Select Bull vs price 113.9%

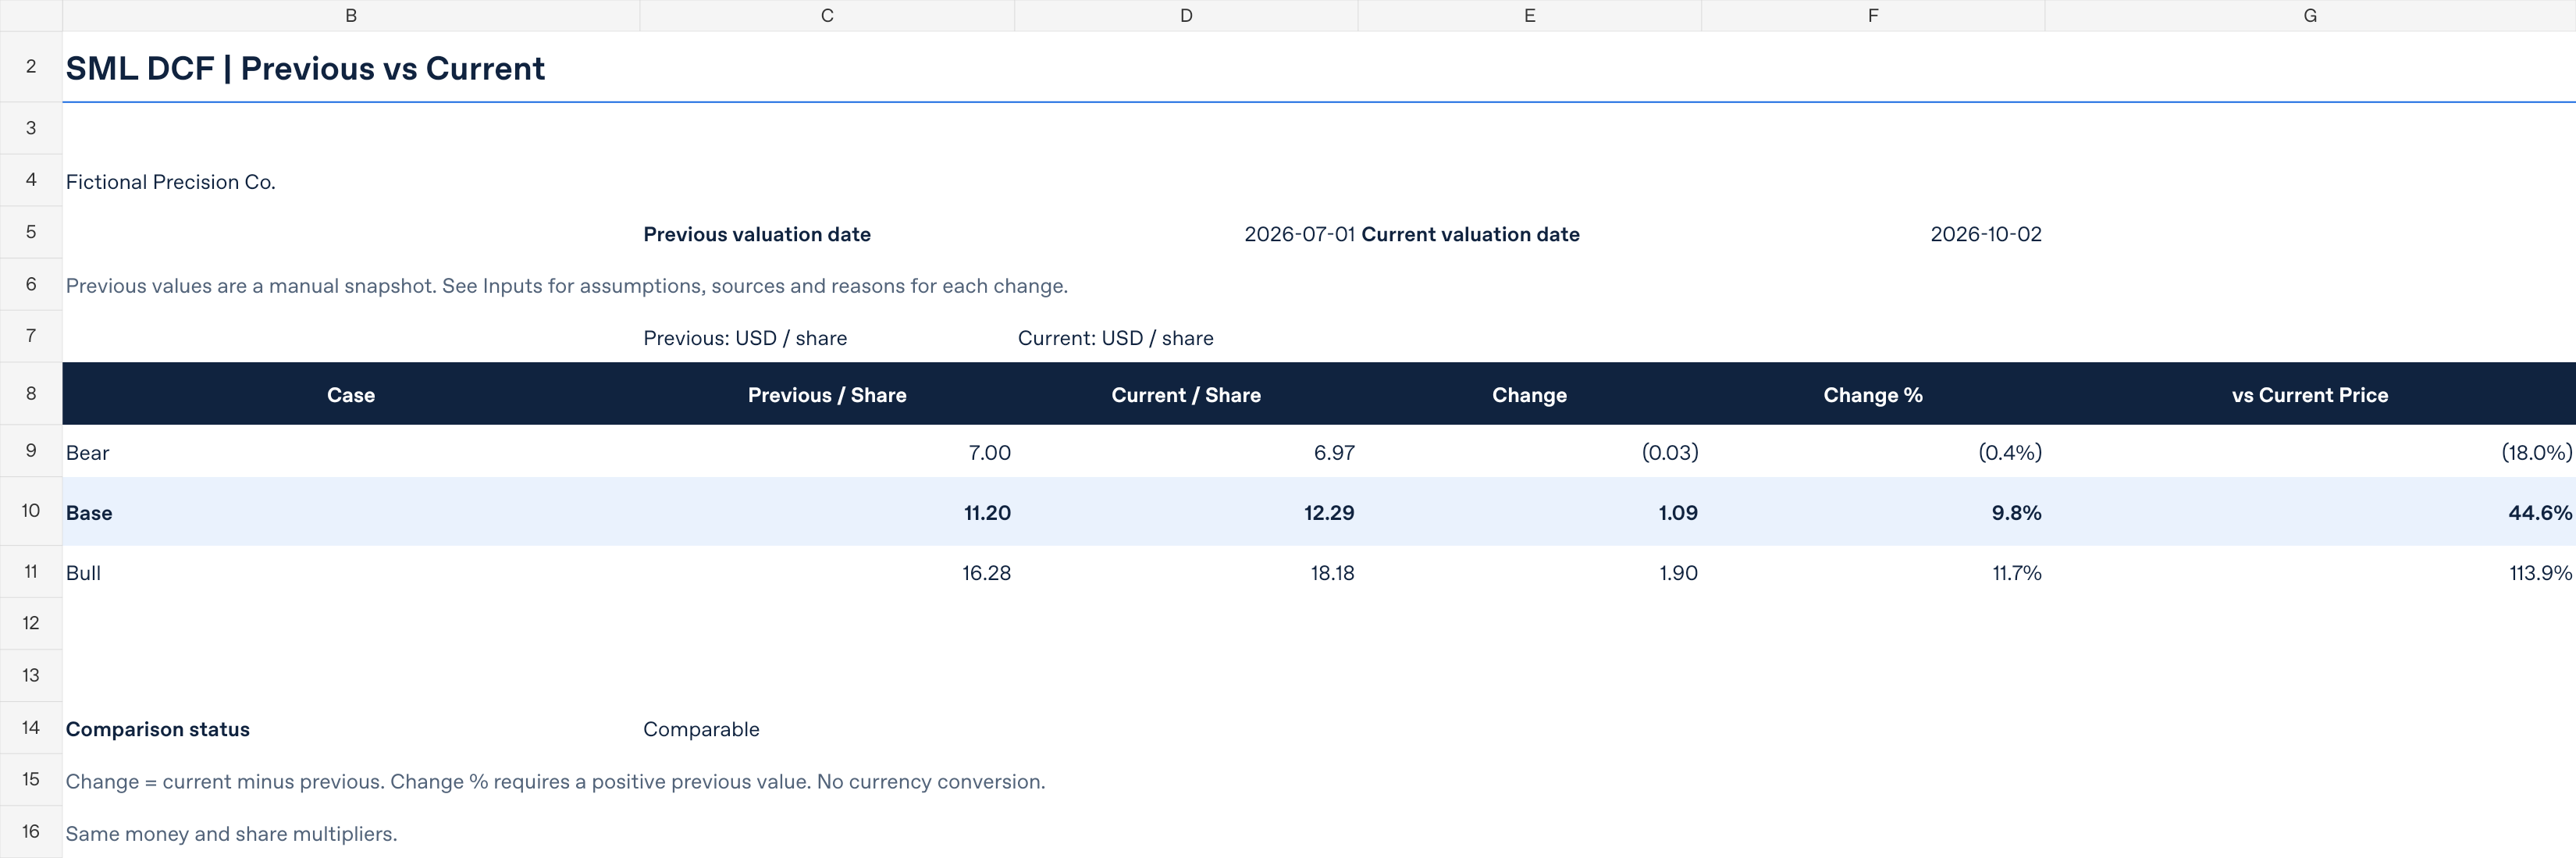[2310, 572]
